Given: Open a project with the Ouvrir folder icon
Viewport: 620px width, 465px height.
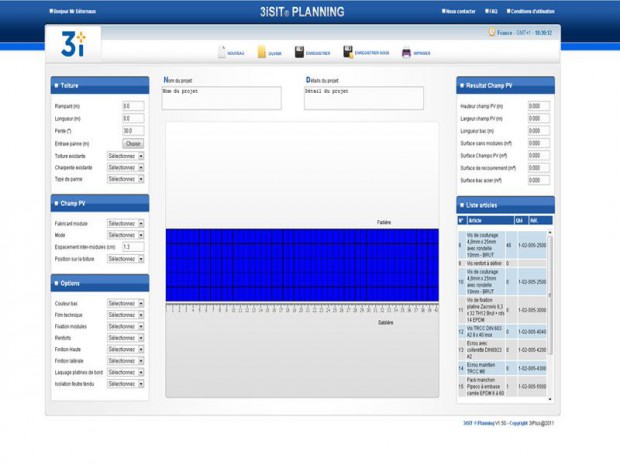Looking at the screenshot, I should point(262,52).
